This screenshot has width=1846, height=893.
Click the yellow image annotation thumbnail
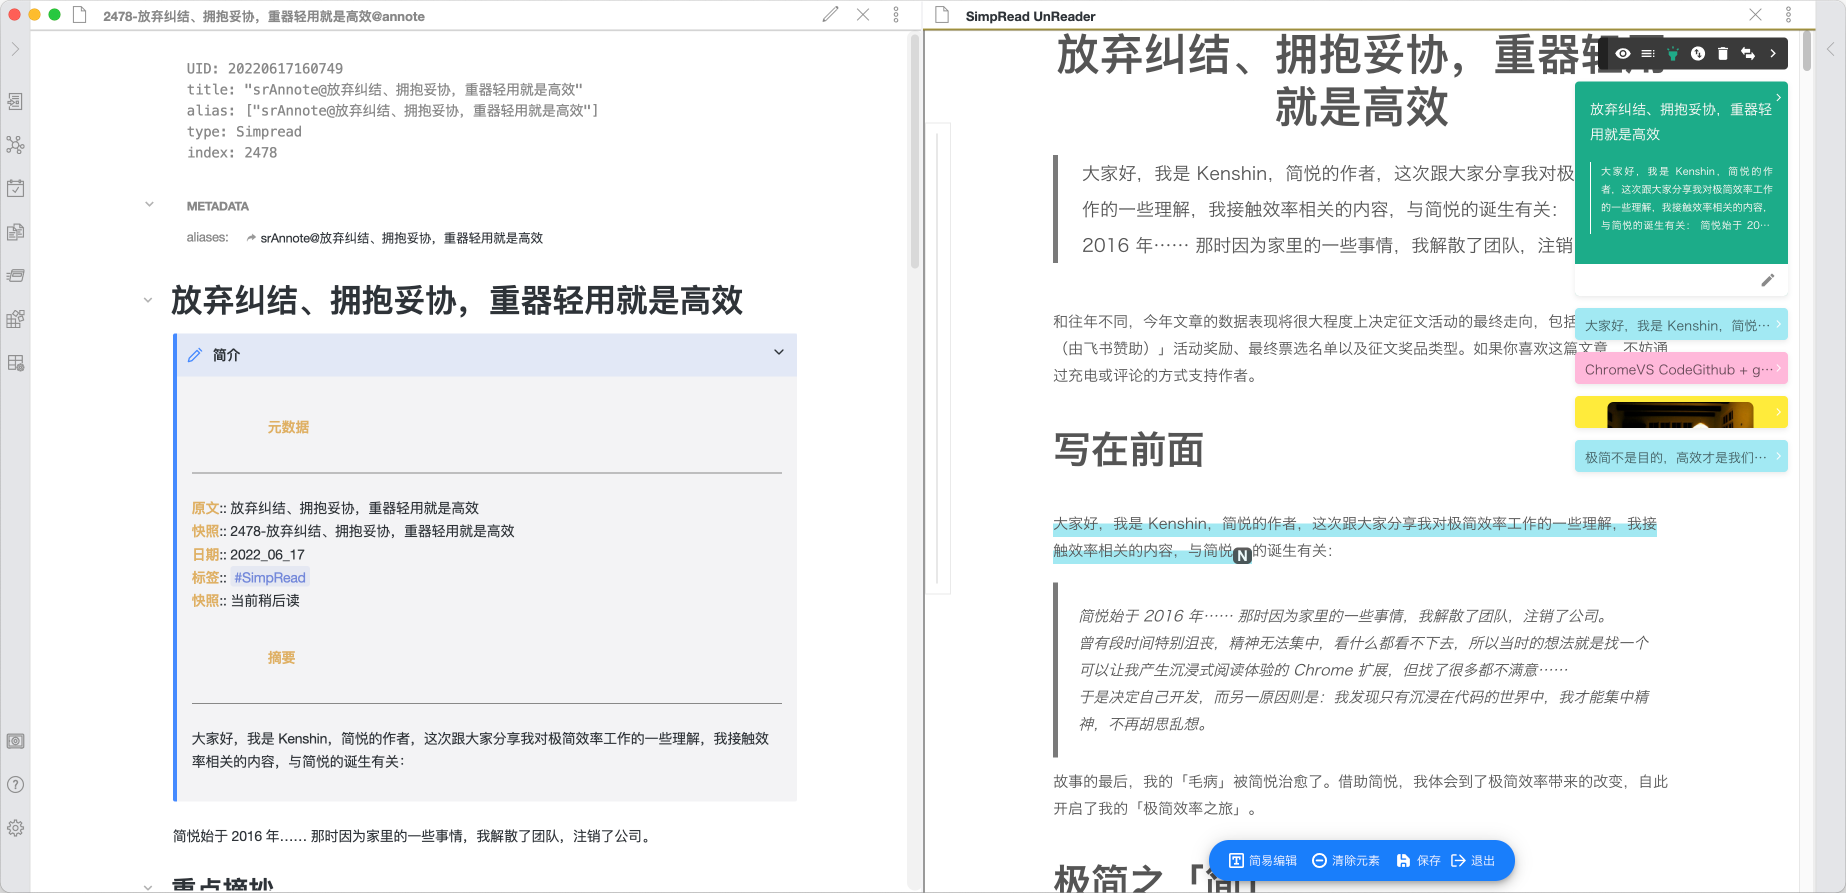click(x=1680, y=413)
